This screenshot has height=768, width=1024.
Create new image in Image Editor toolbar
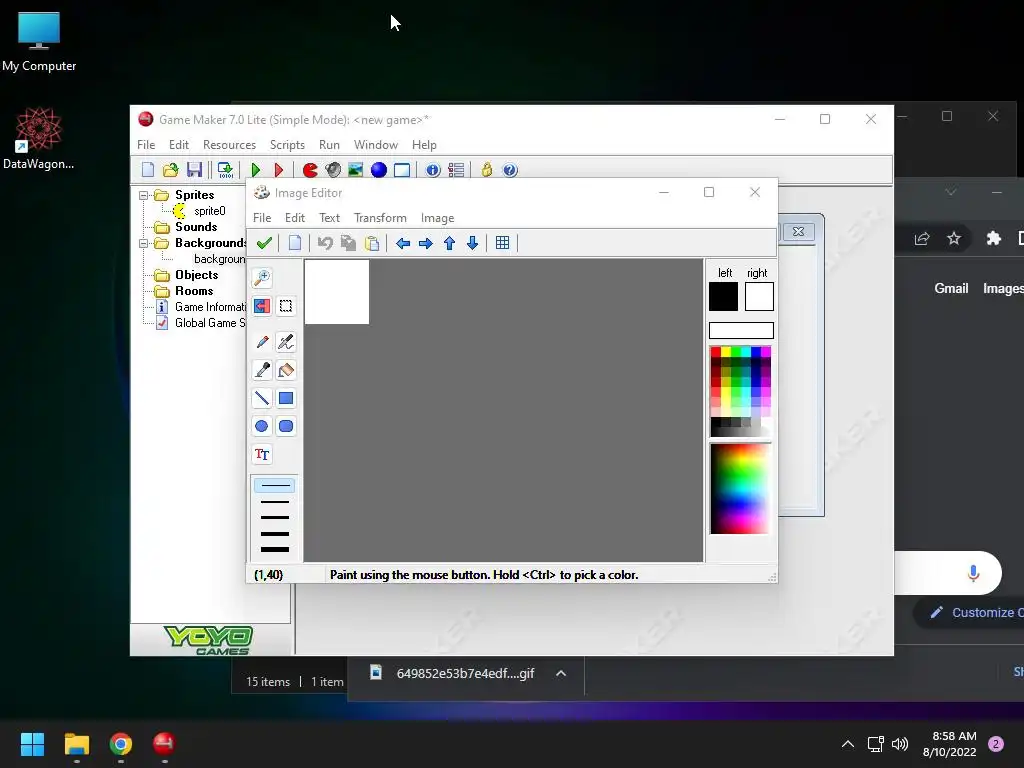pyautogui.click(x=295, y=243)
